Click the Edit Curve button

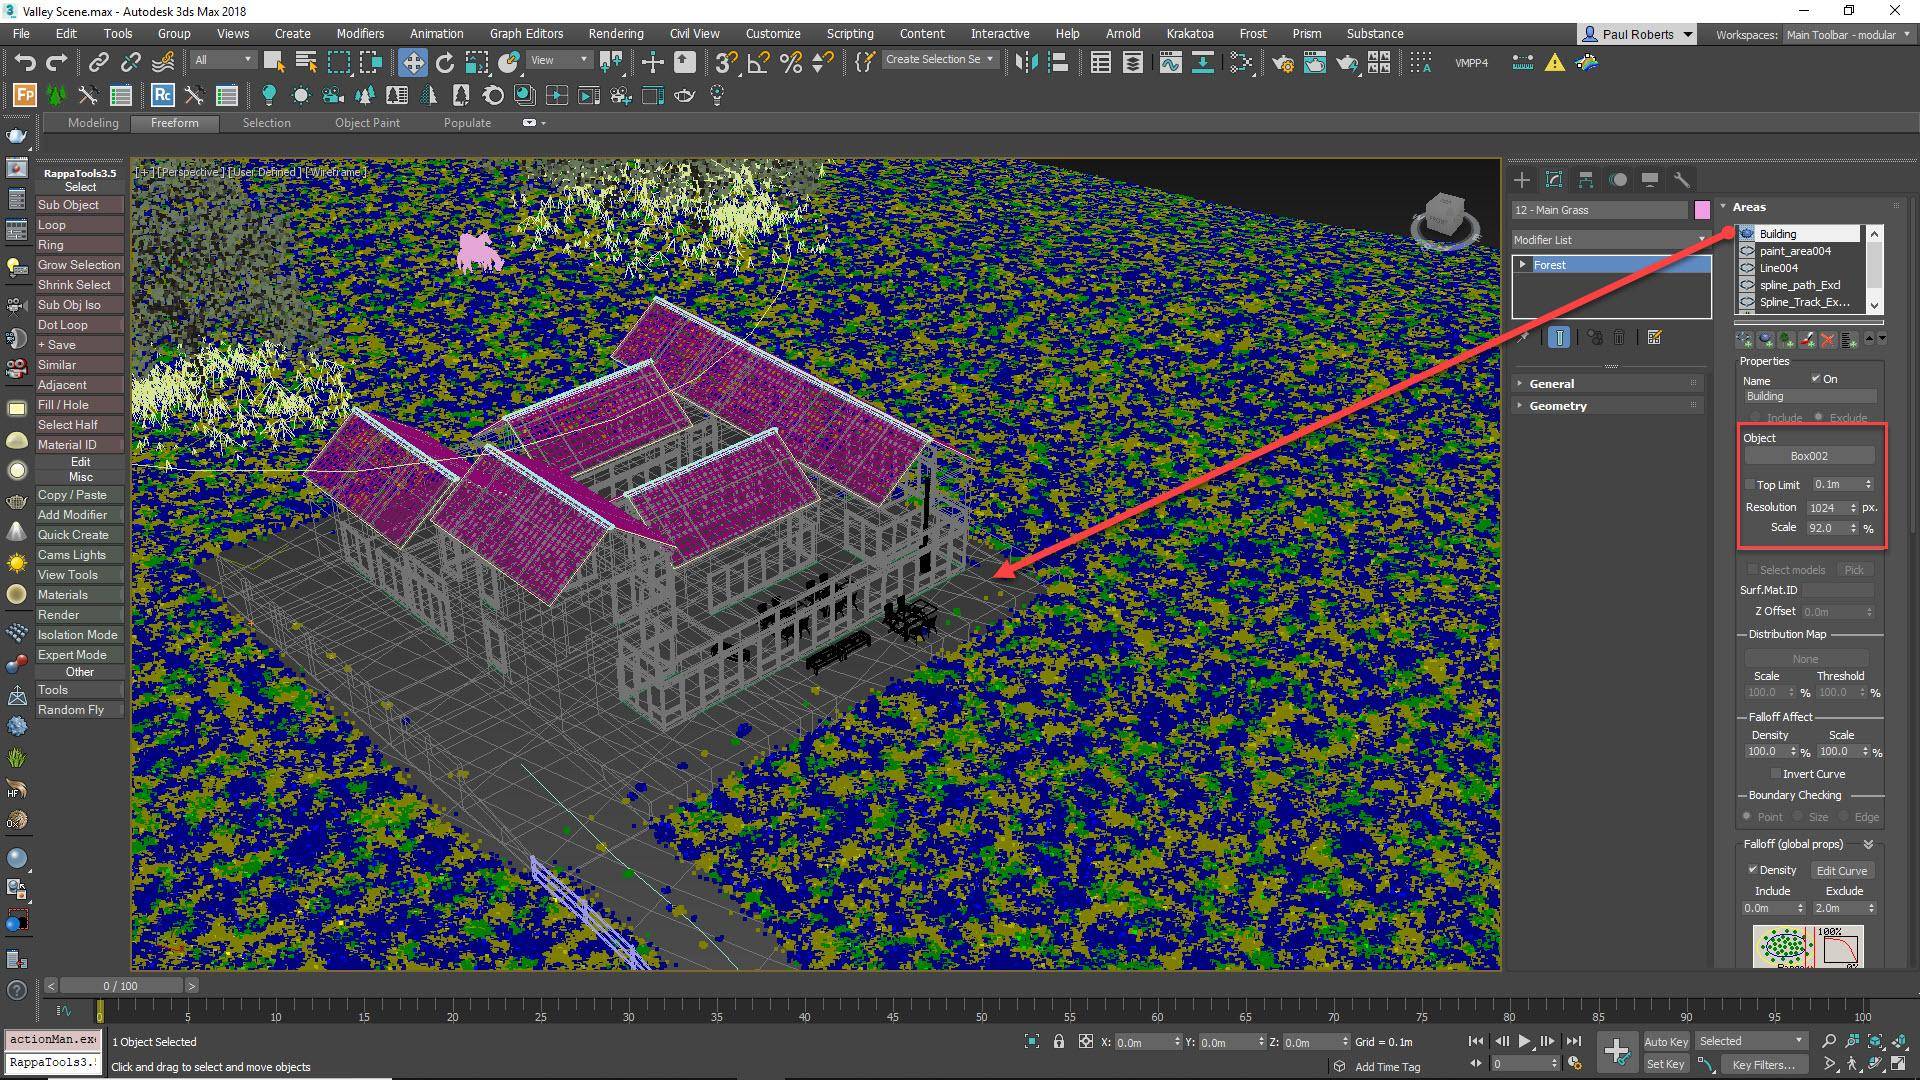[x=1843, y=871]
